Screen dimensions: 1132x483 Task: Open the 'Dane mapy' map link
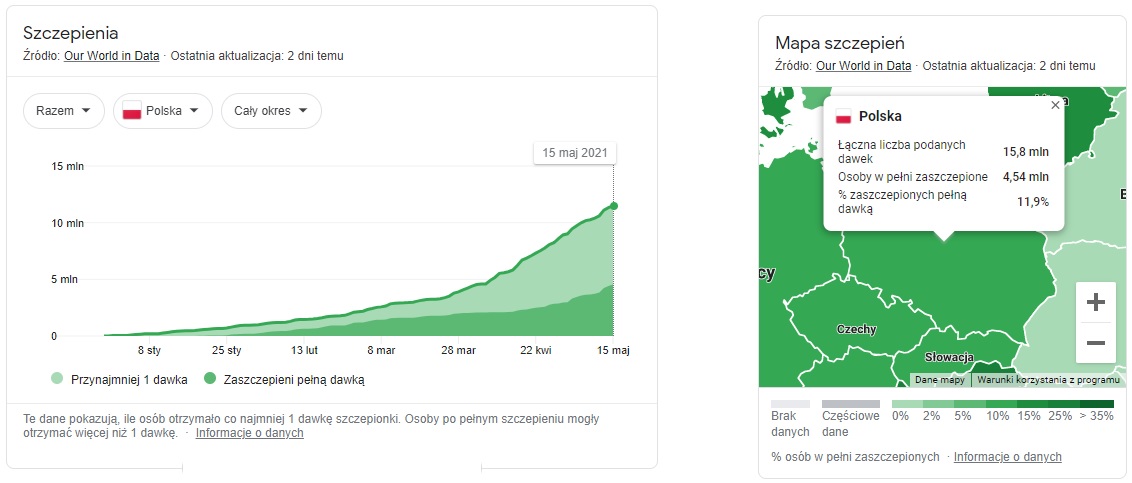[939, 380]
